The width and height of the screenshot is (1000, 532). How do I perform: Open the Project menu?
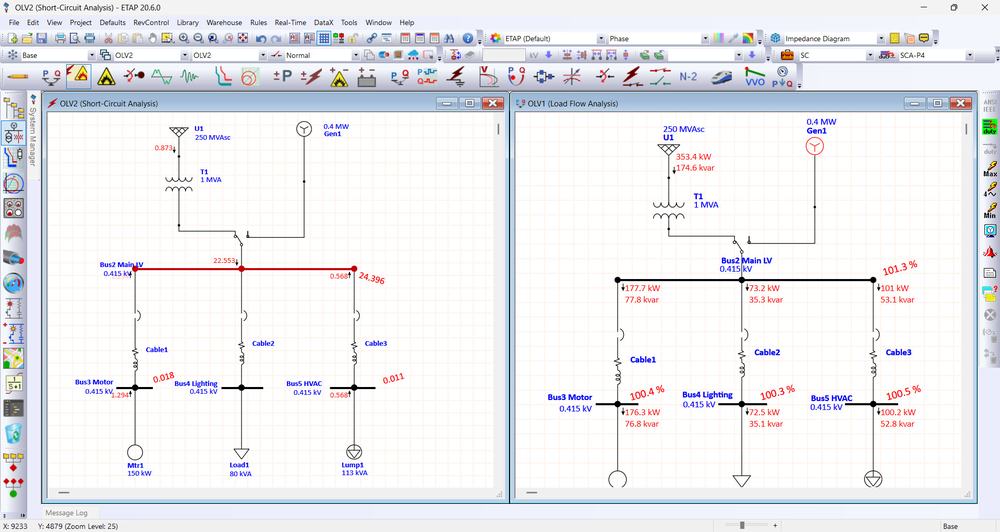tap(81, 22)
